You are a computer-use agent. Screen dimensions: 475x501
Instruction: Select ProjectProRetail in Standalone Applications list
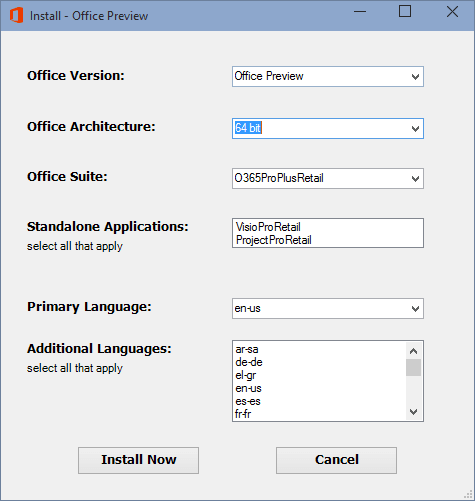tap(274, 240)
